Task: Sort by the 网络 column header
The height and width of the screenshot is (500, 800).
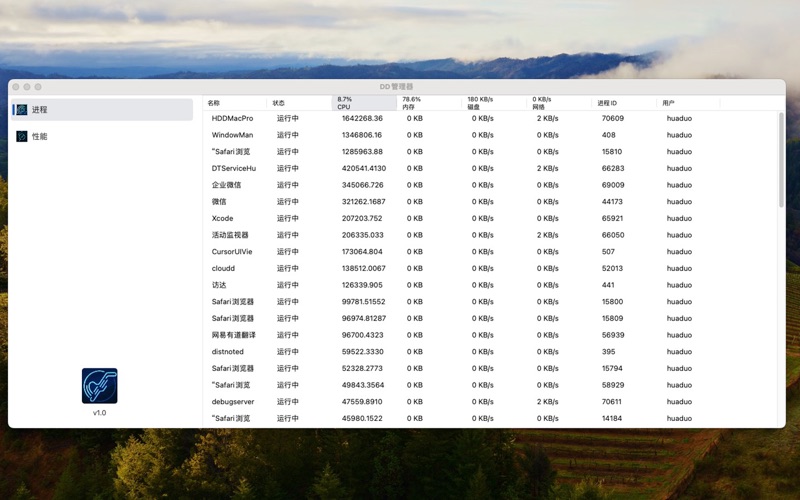Action: 559,103
